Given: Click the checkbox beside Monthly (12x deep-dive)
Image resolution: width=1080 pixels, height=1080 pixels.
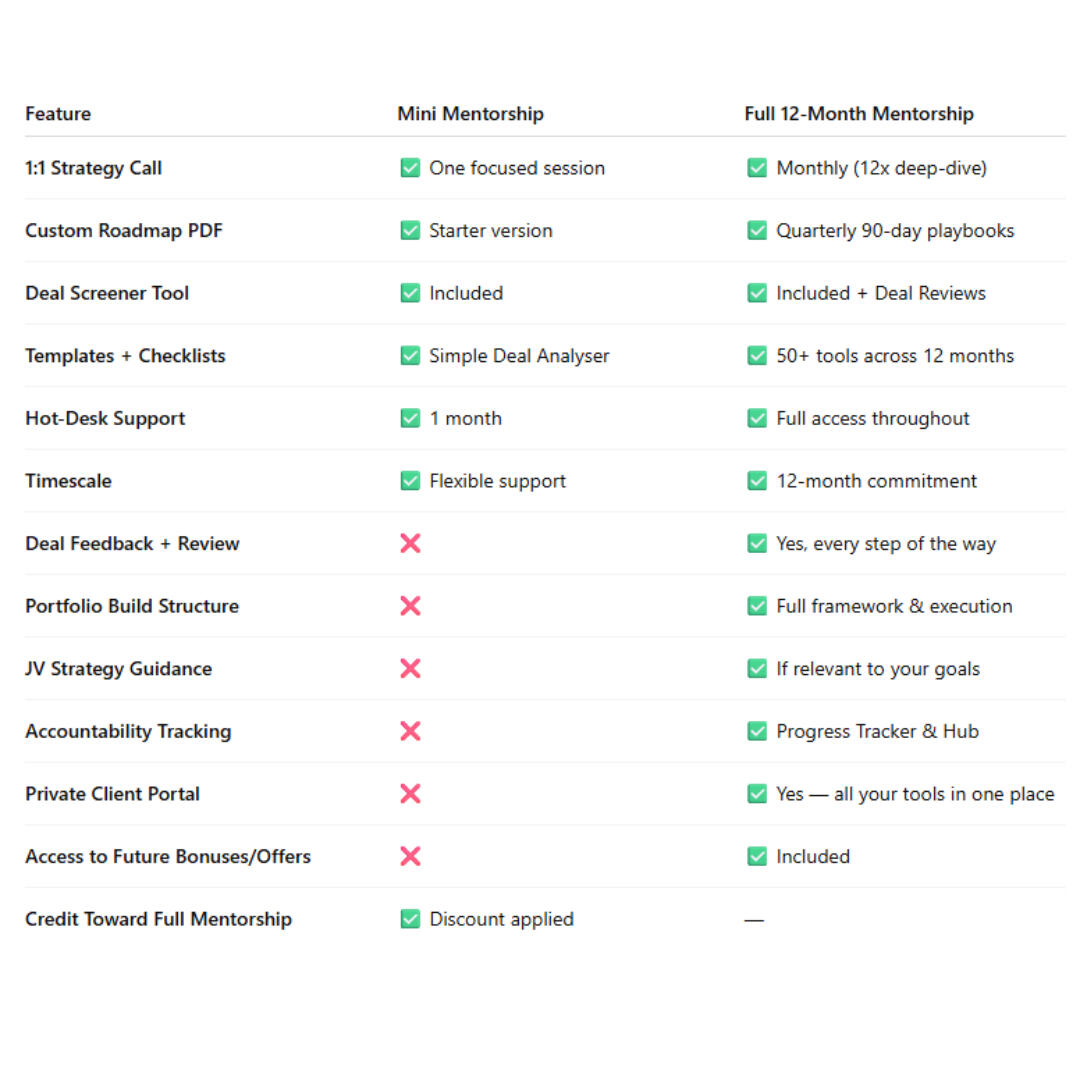Looking at the screenshot, I should tap(757, 168).
